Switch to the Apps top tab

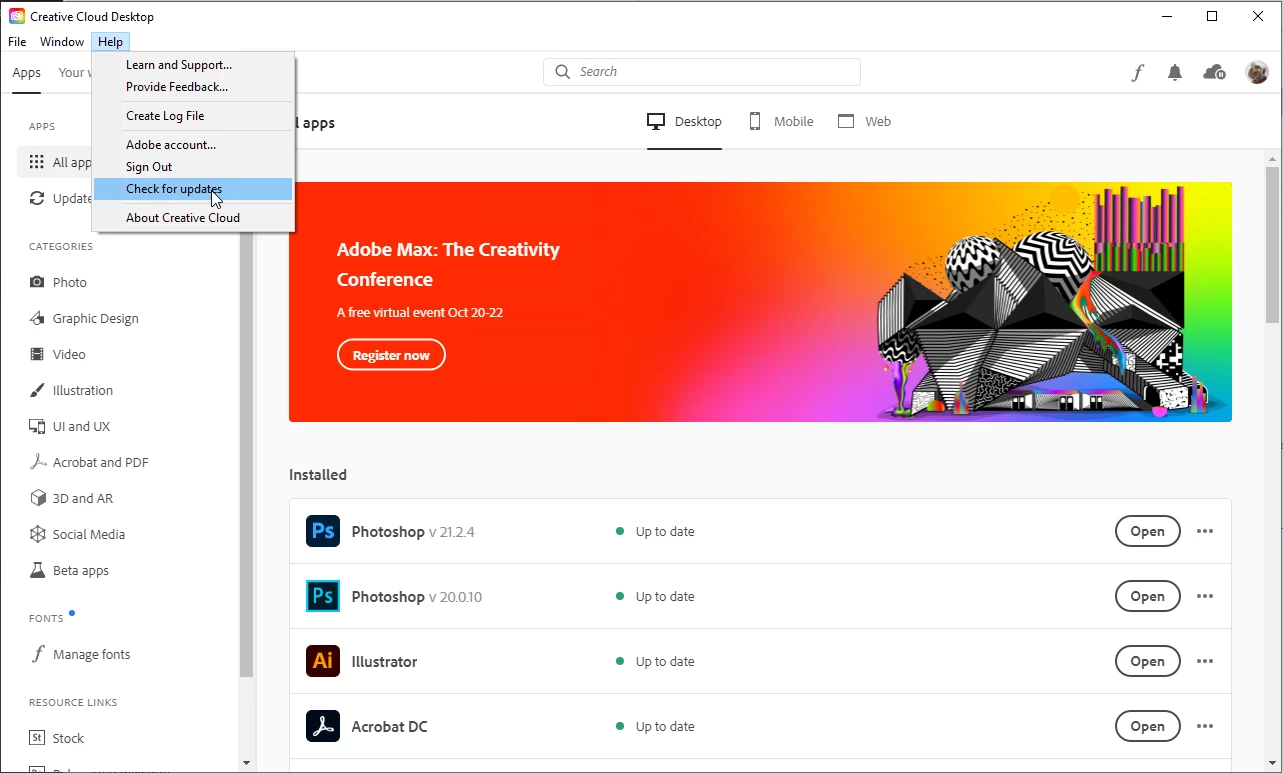click(x=27, y=73)
